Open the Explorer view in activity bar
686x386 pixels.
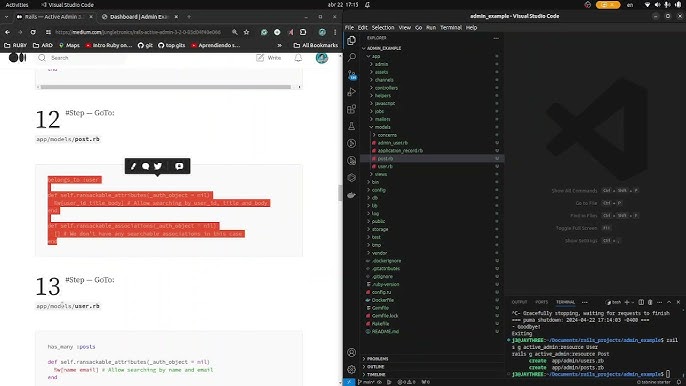(351, 40)
